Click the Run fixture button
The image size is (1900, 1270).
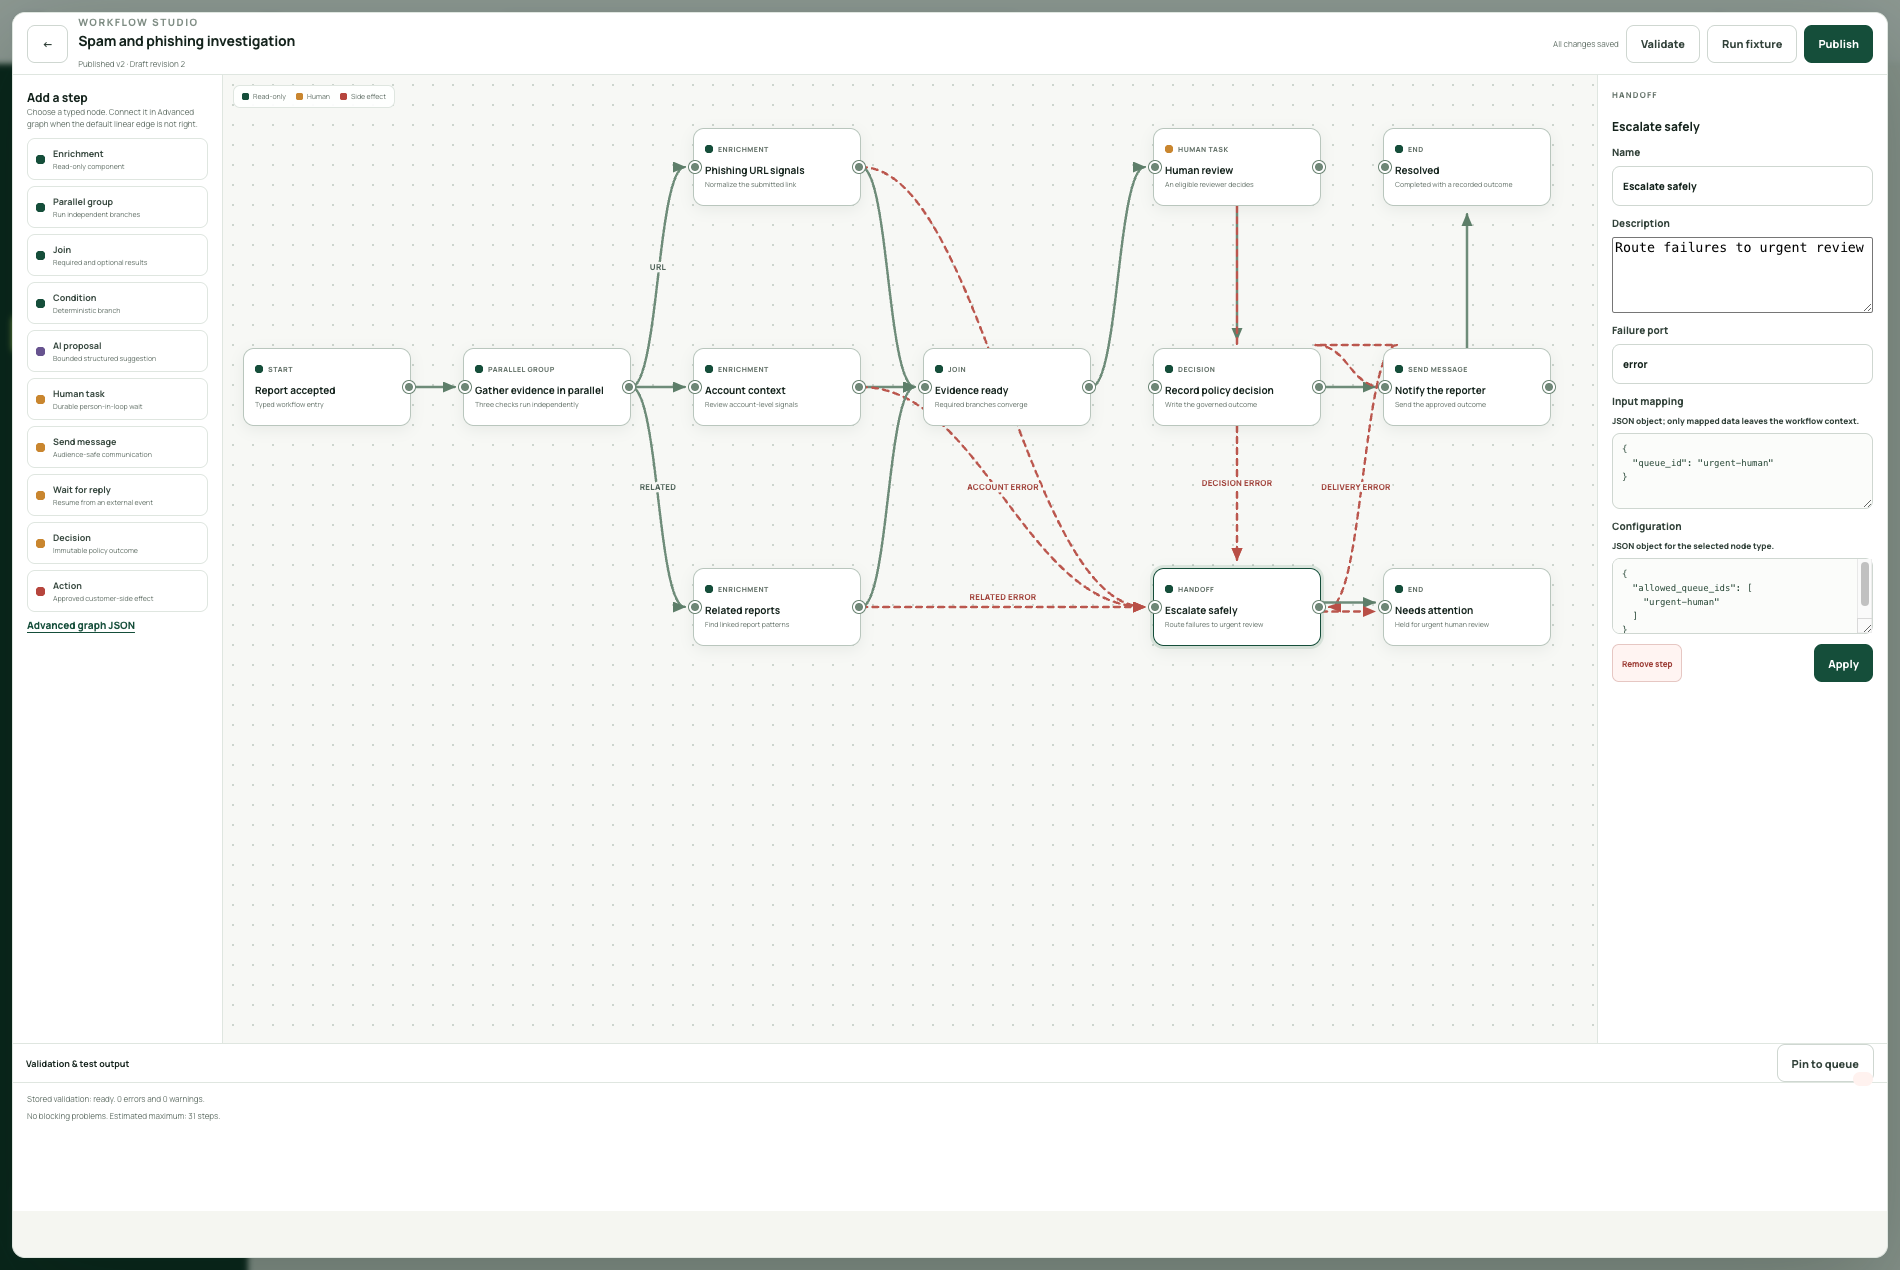(1751, 44)
